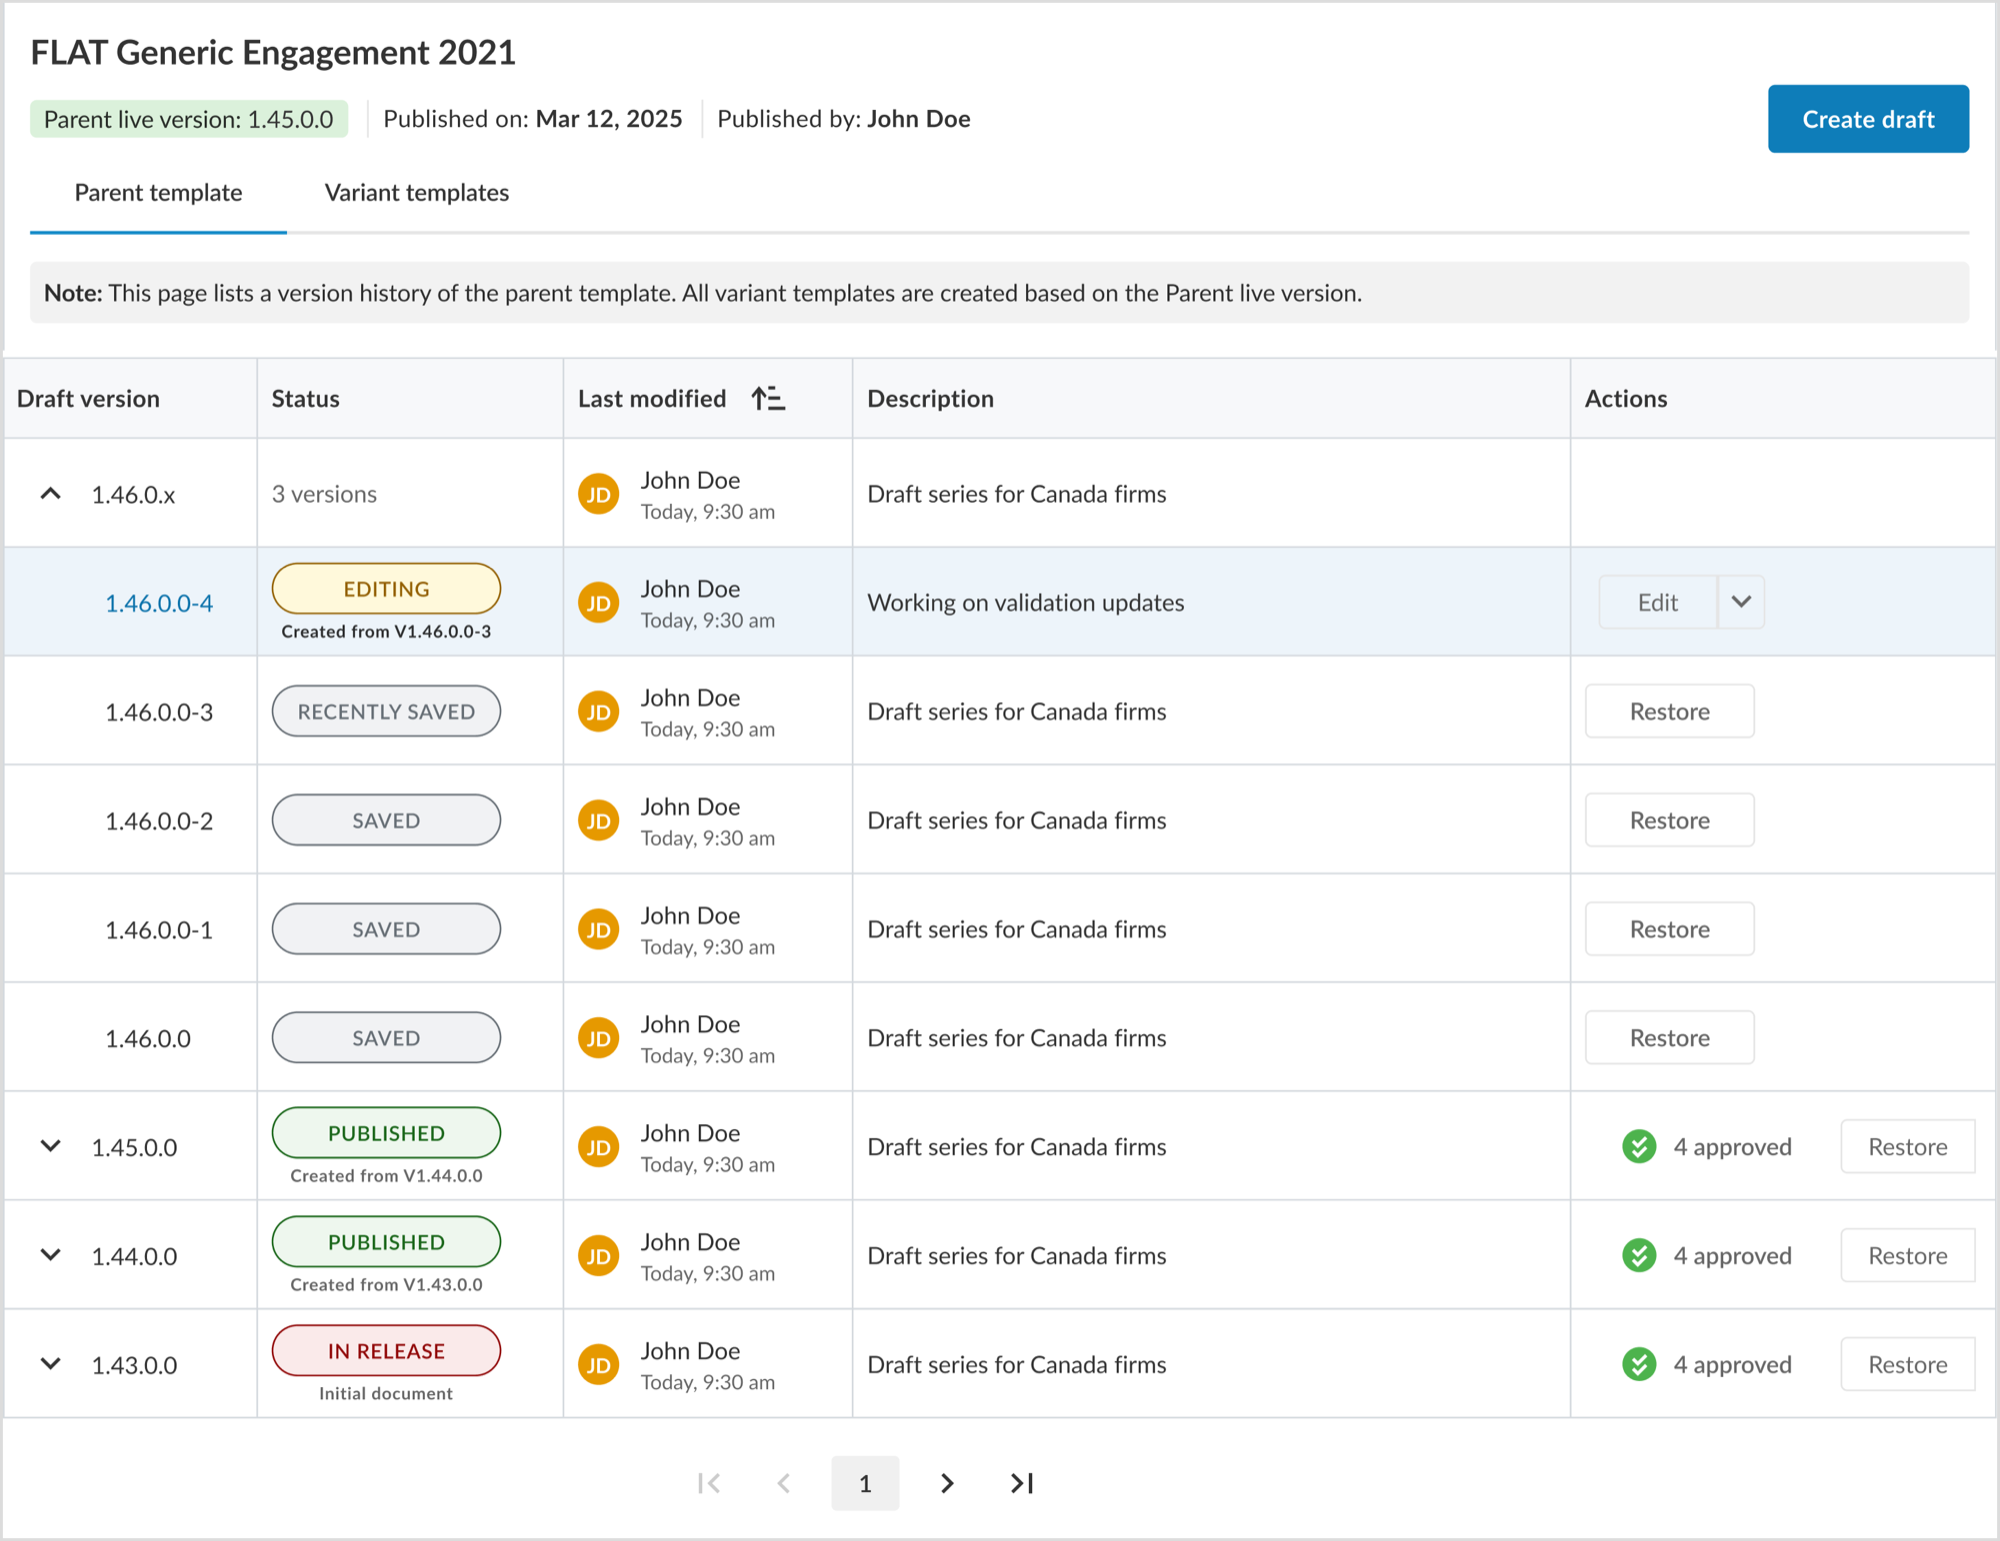Restore version 1.46.0.0-3
The width and height of the screenshot is (2000, 1541).
point(1670,711)
